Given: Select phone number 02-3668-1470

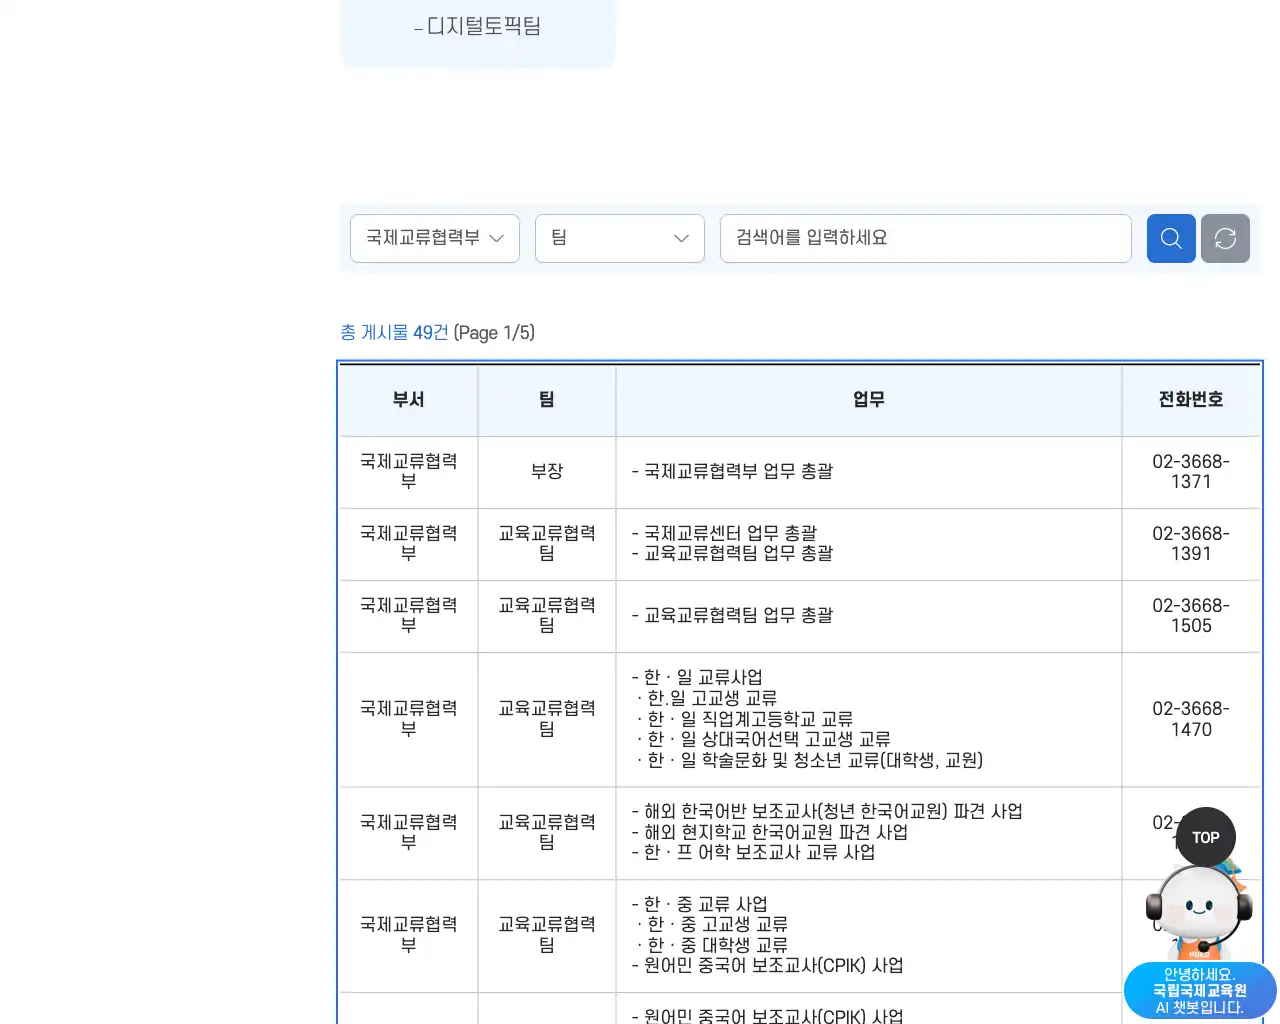Looking at the screenshot, I should click(1191, 719).
